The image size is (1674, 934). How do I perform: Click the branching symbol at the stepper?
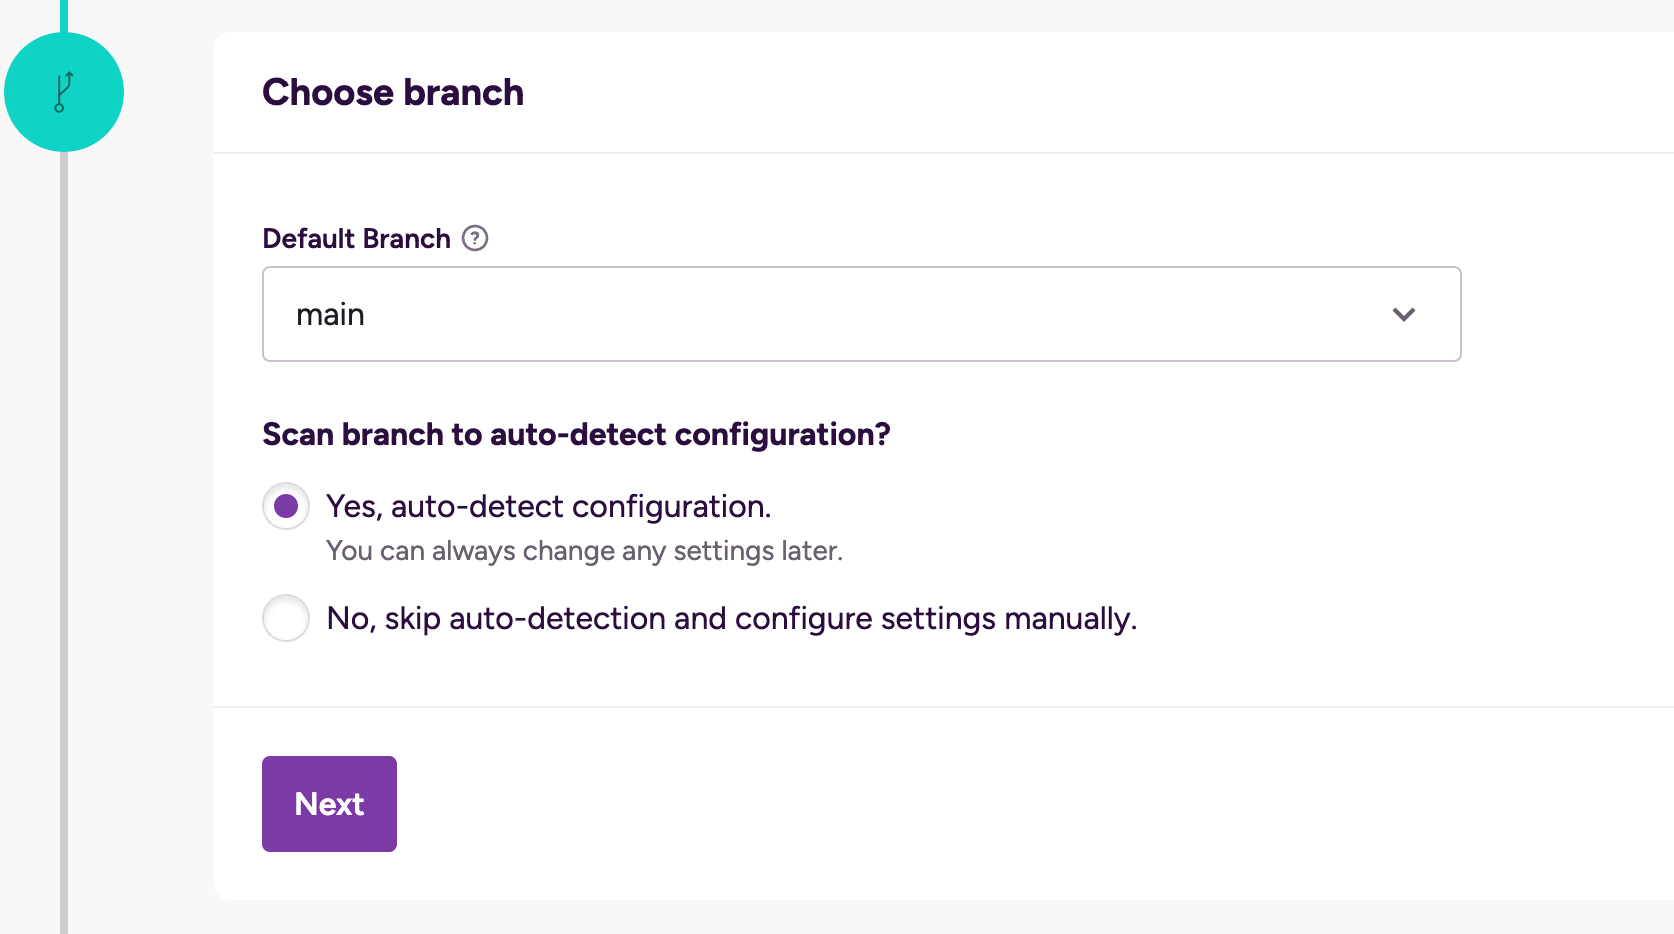point(64,91)
